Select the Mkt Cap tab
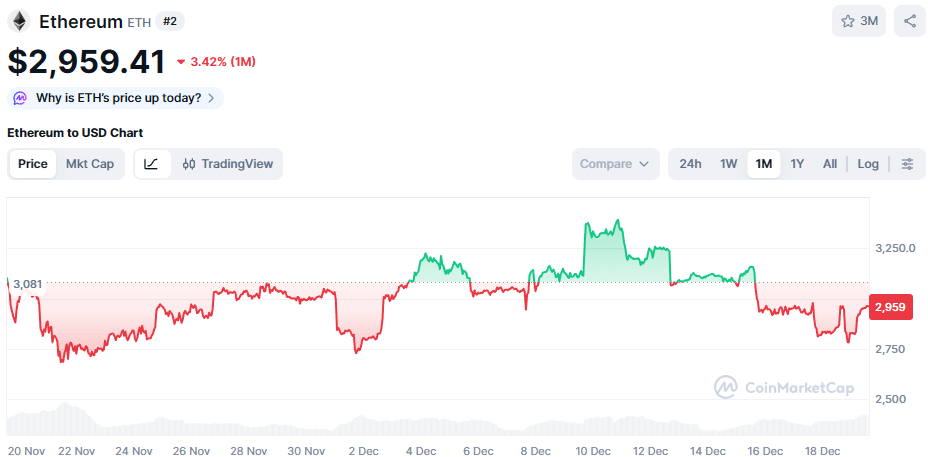 (90, 164)
